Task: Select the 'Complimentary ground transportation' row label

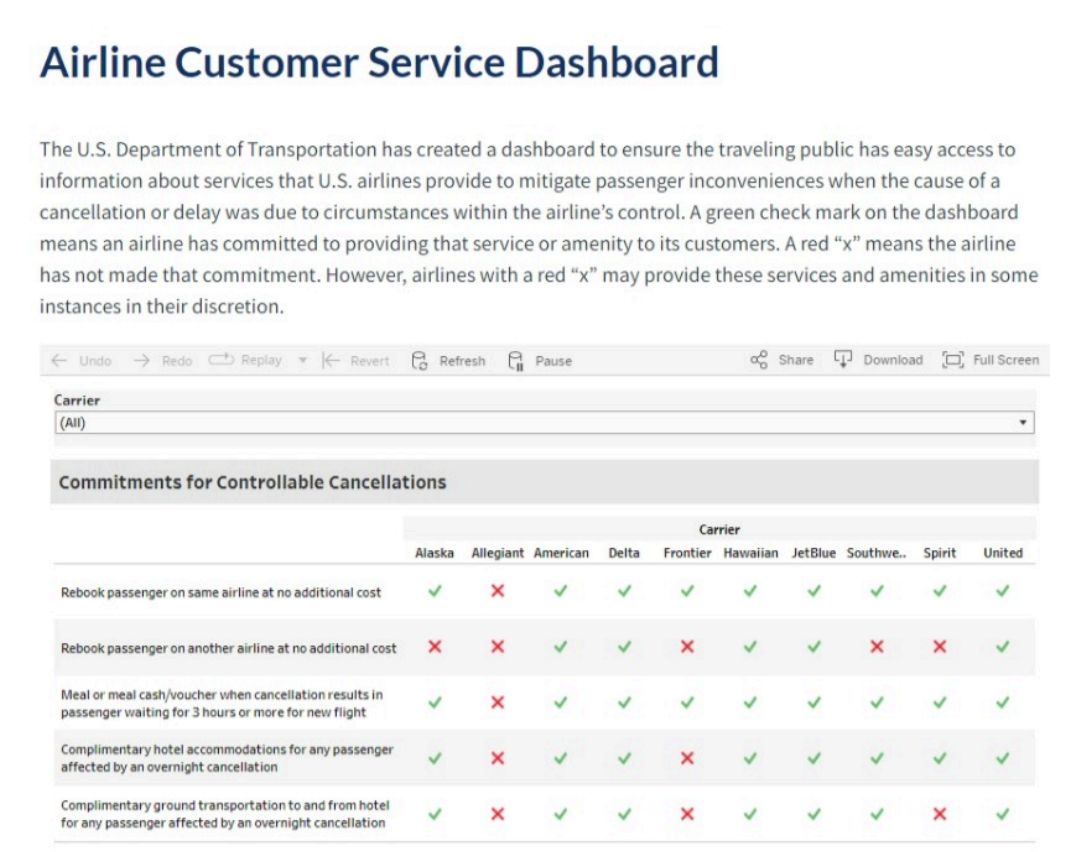Action: 225,814
